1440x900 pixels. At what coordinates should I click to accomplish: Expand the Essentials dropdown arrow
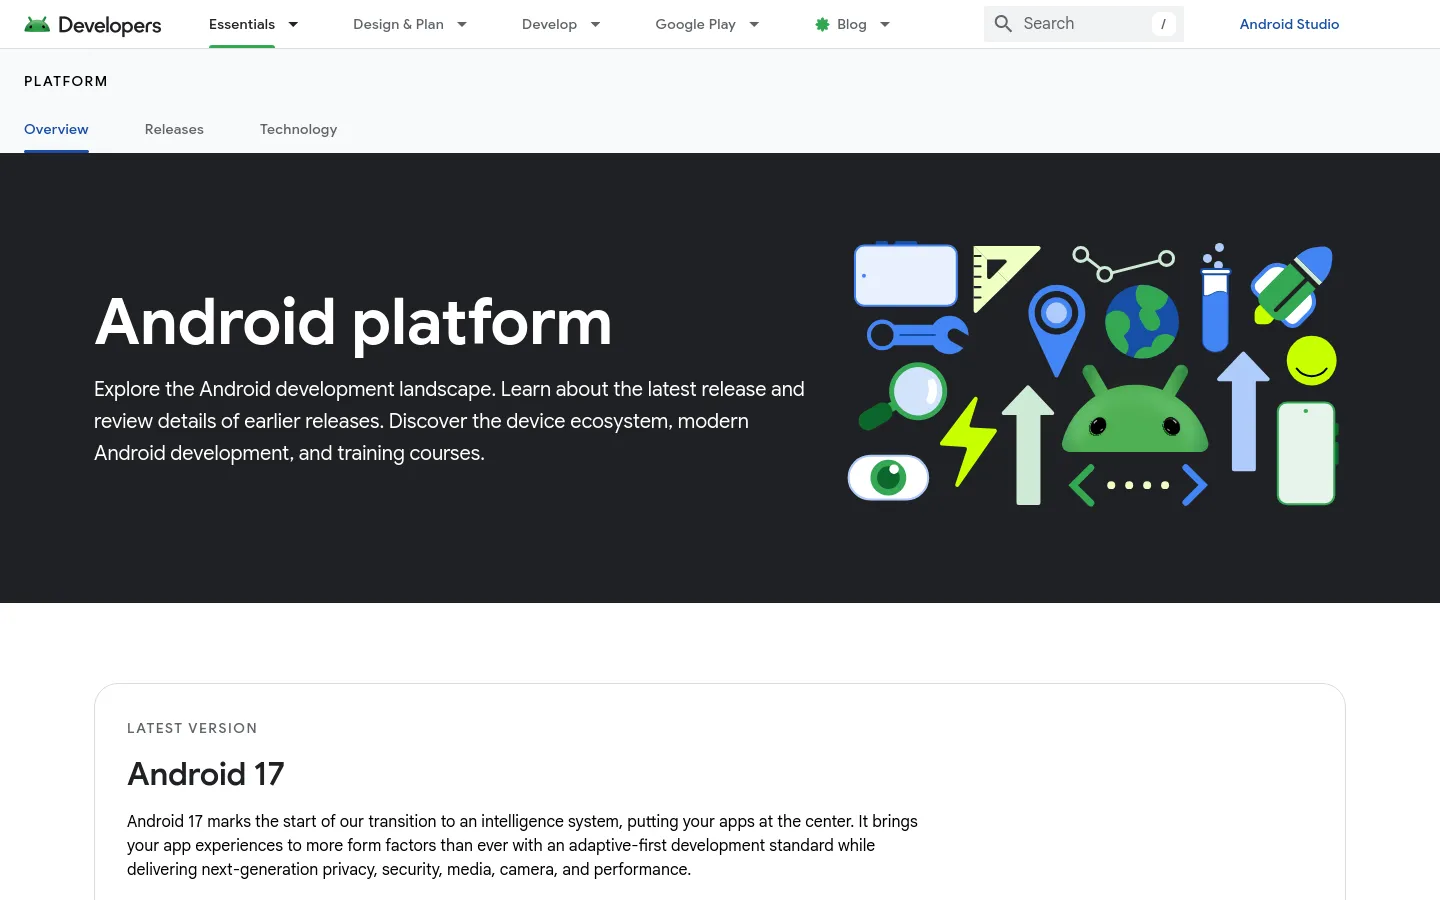[293, 24]
